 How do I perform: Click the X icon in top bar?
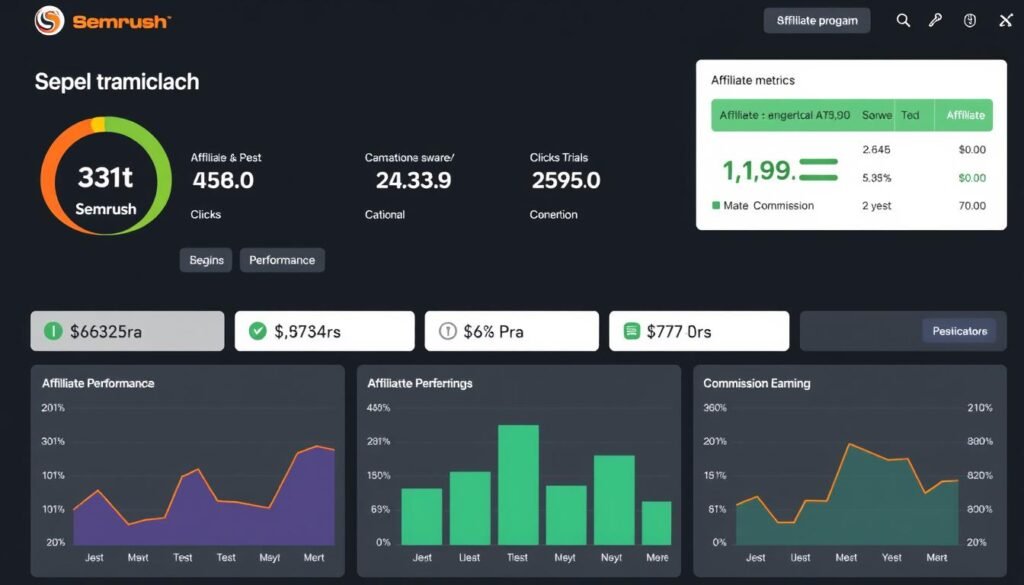[1005, 20]
